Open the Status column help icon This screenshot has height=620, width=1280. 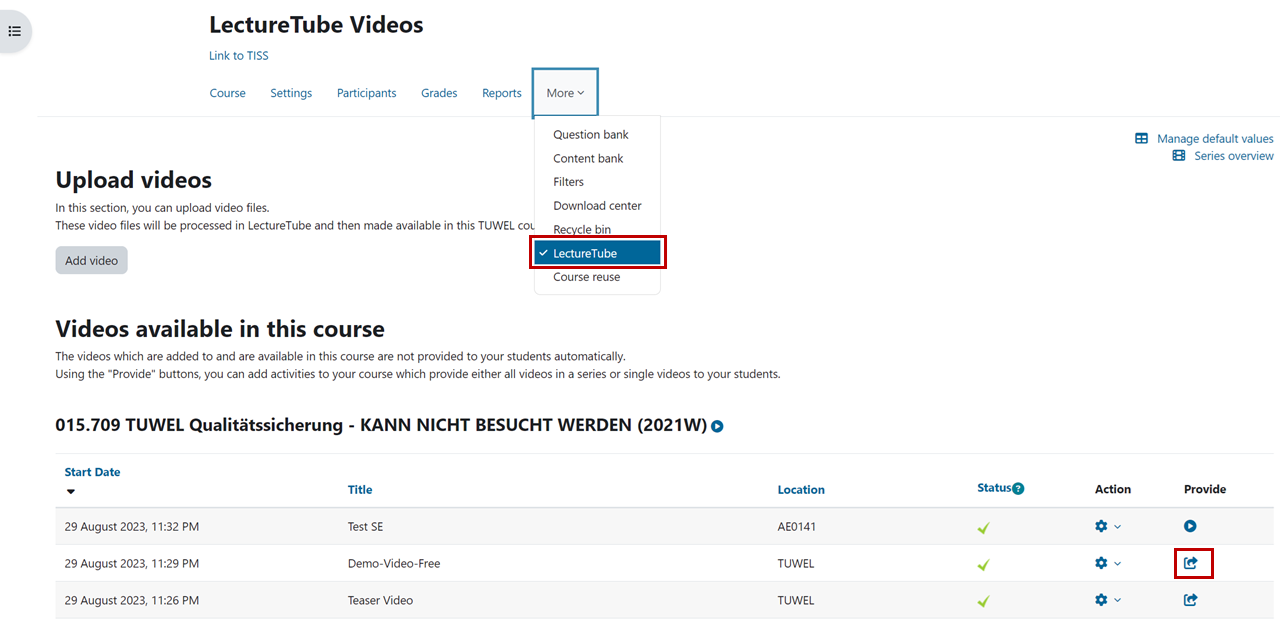click(x=1018, y=489)
